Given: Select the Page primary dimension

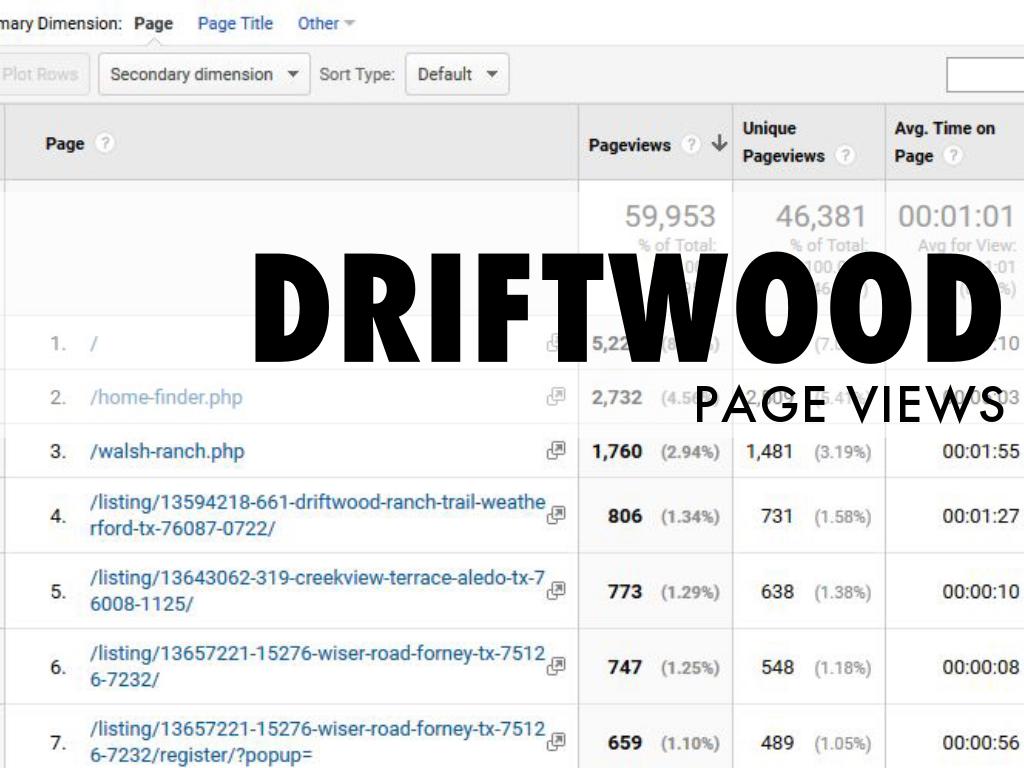Looking at the screenshot, I should 154,23.
